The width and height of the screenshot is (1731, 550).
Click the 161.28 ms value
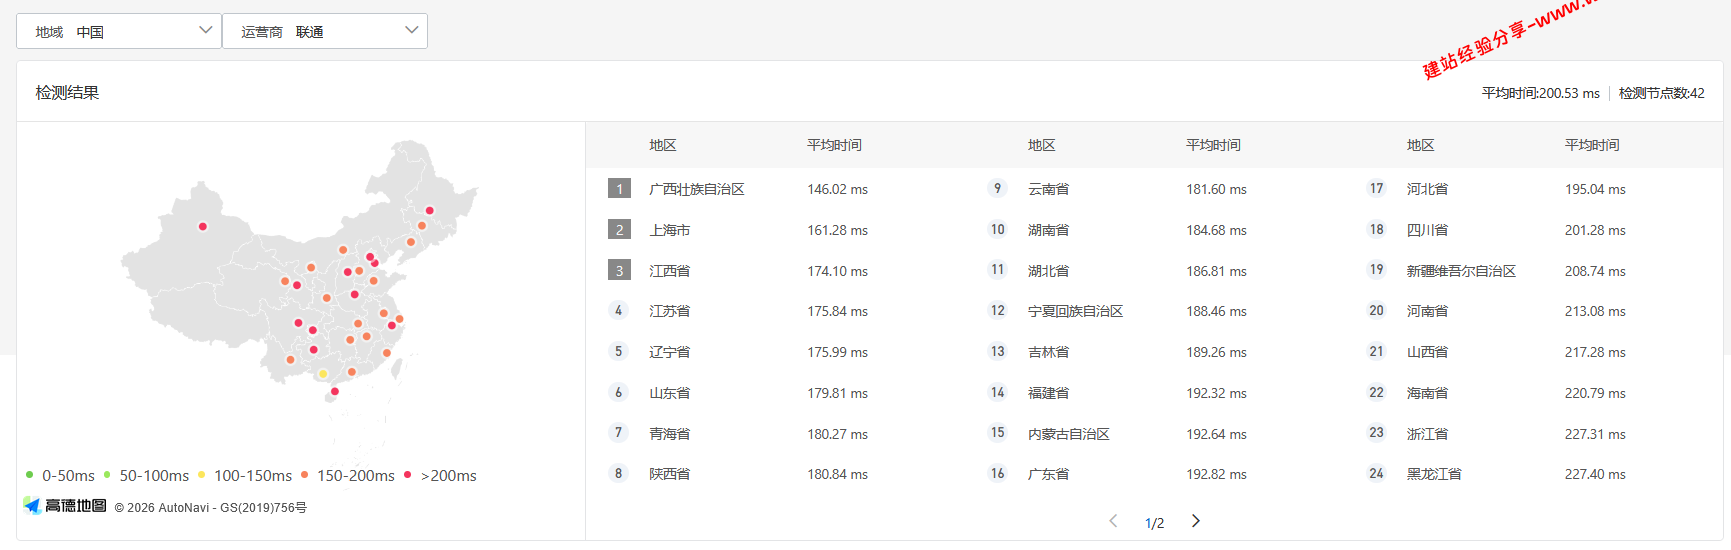pos(837,230)
